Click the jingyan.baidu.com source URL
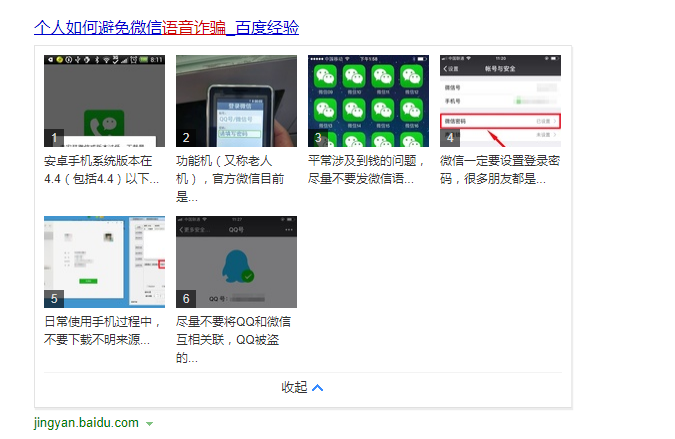Image resolution: width=675 pixels, height=439 pixels. coord(86,423)
